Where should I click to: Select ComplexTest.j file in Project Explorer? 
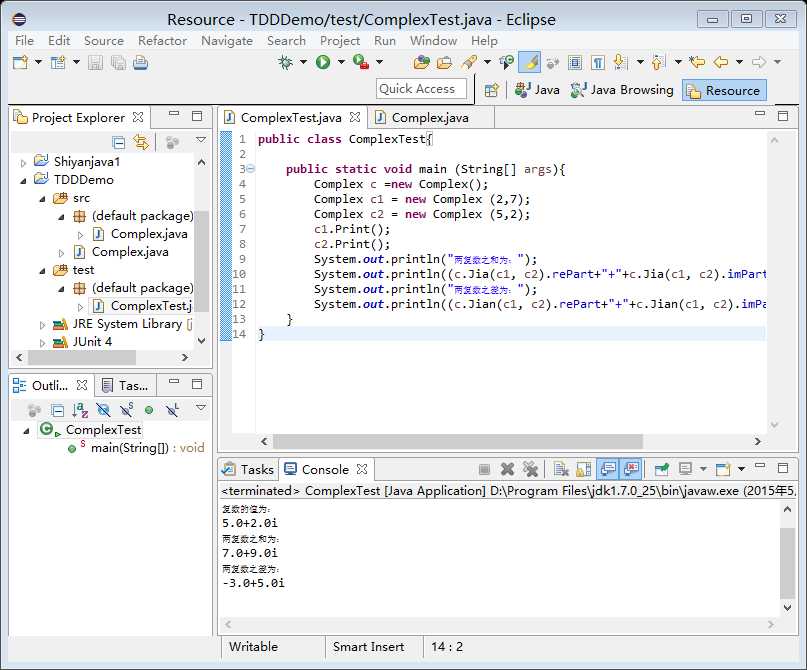point(142,306)
